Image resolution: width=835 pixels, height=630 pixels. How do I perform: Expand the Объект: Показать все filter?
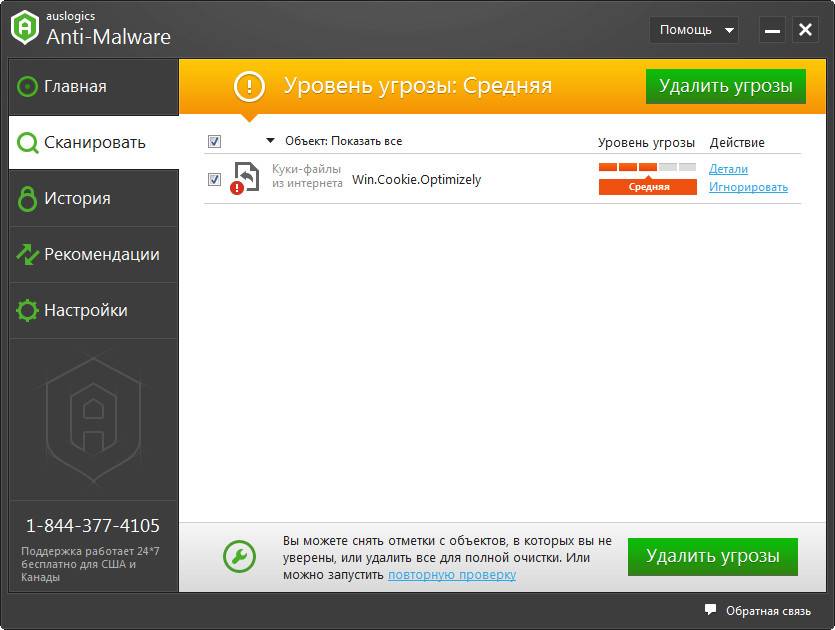tap(334, 141)
